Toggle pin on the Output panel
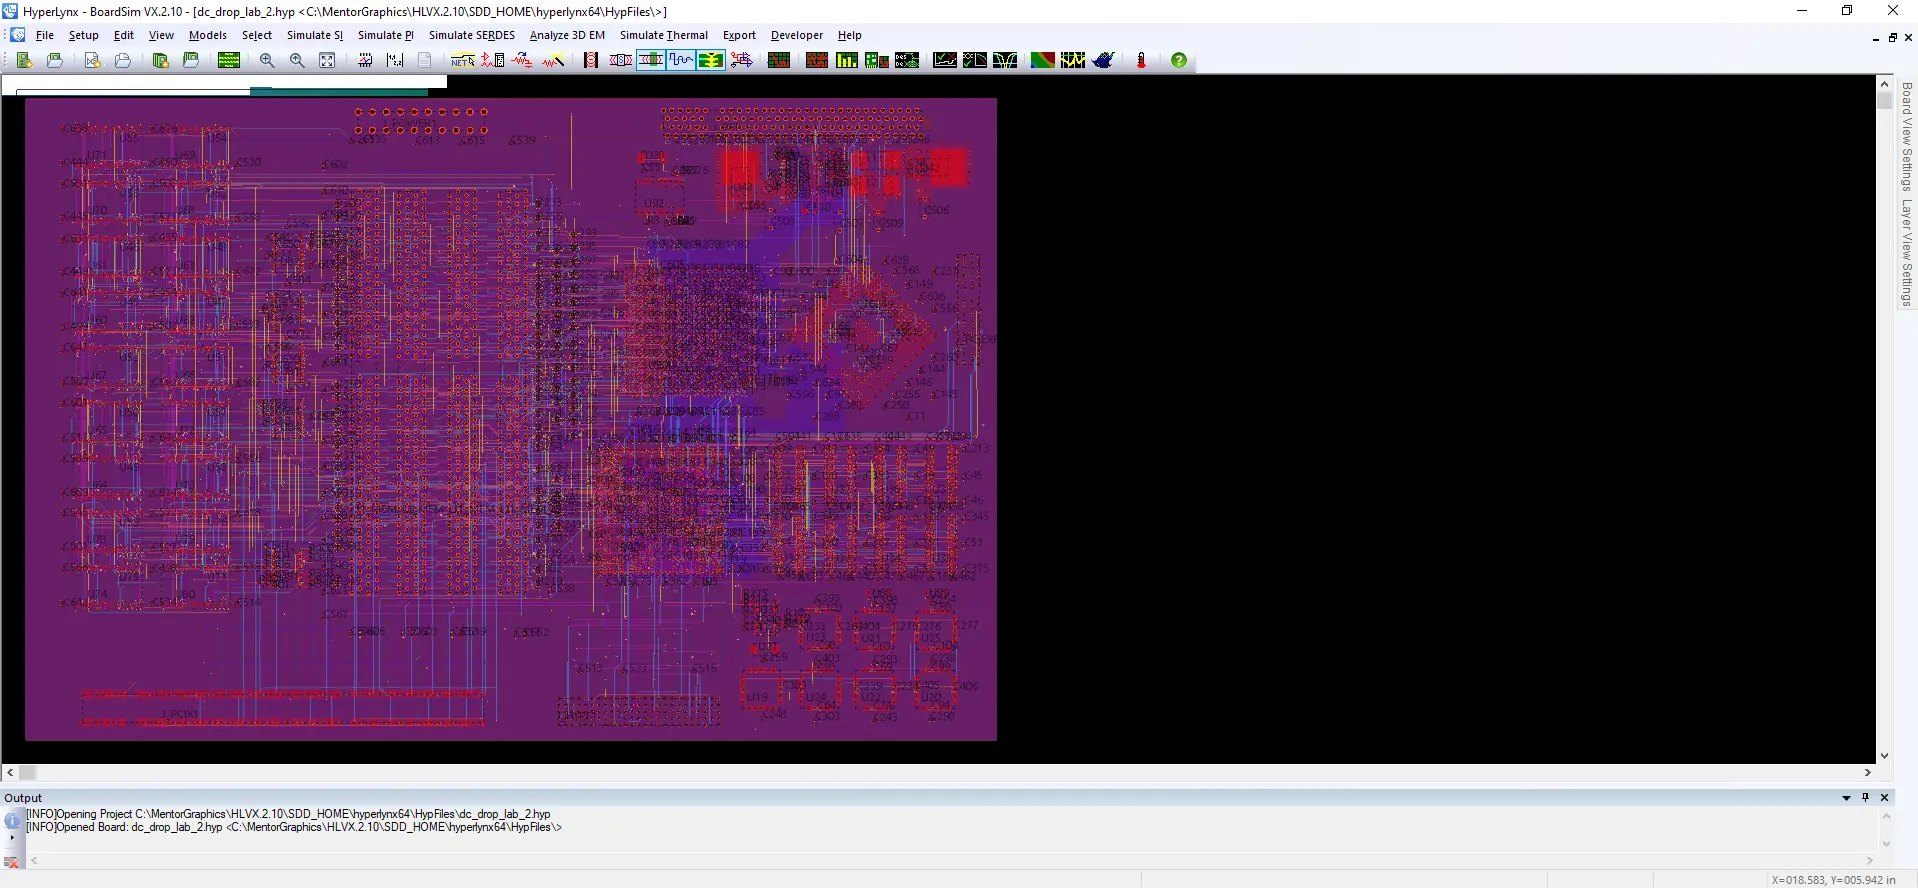This screenshot has width=1918, height=888. (x=1865, y=797)
